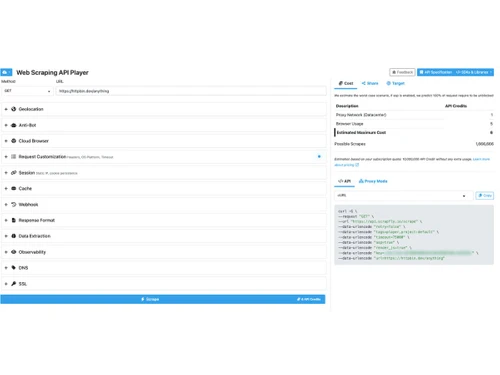The height and width of the screenshot is (375, 500).
Task: Click the Geolocation globe icon
Action: (14, 109)
